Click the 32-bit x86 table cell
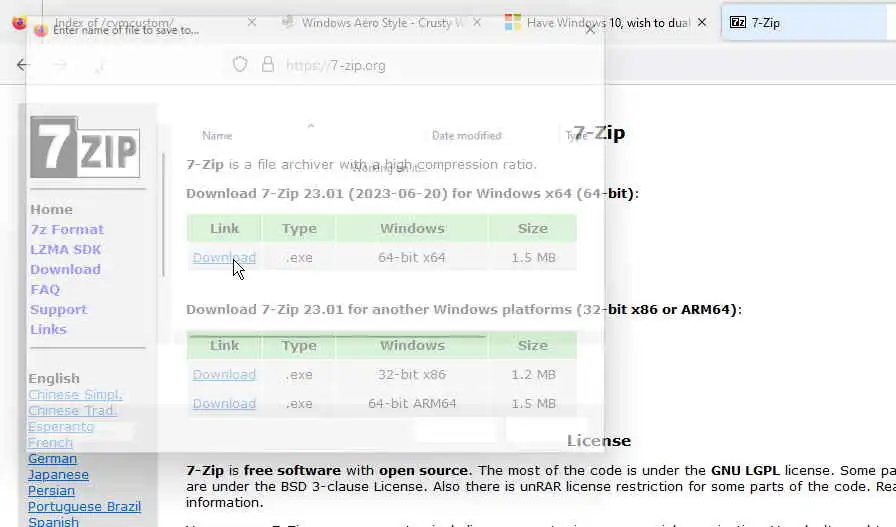Image resolution: width=896 pixels, height=527 pixels. (x=411, y=375)
